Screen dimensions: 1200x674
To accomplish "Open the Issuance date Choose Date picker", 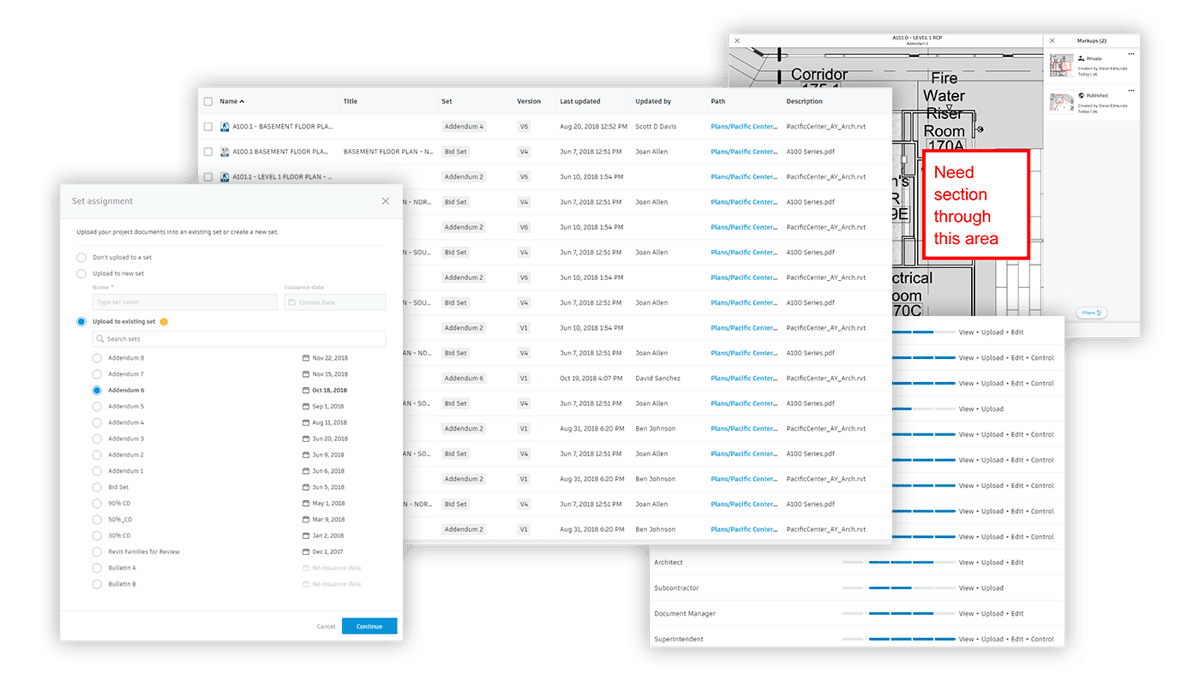I will (334, 302).
